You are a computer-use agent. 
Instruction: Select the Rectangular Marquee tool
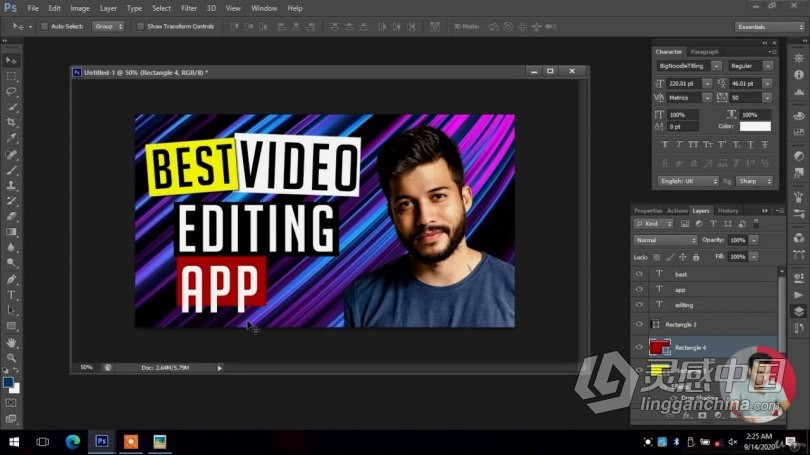[11, 76]
